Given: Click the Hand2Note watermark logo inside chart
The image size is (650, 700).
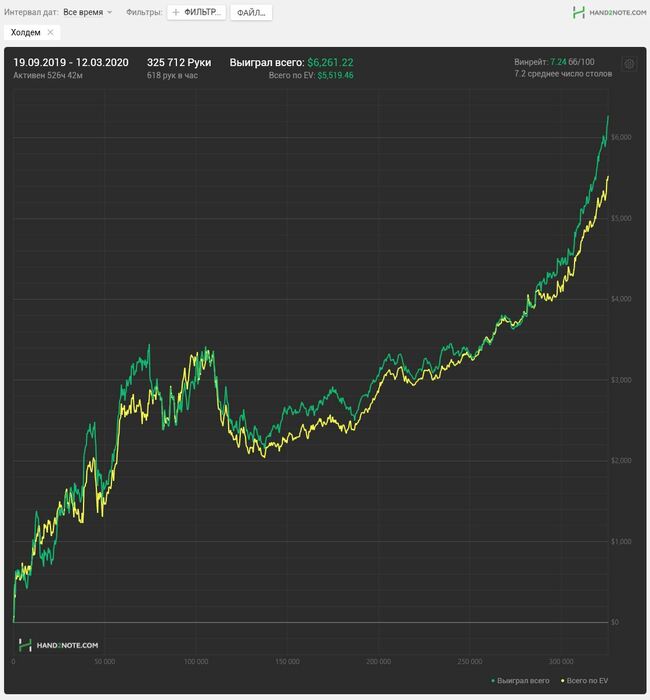Looking at the screenshot, I should click(x=58, y=645).
